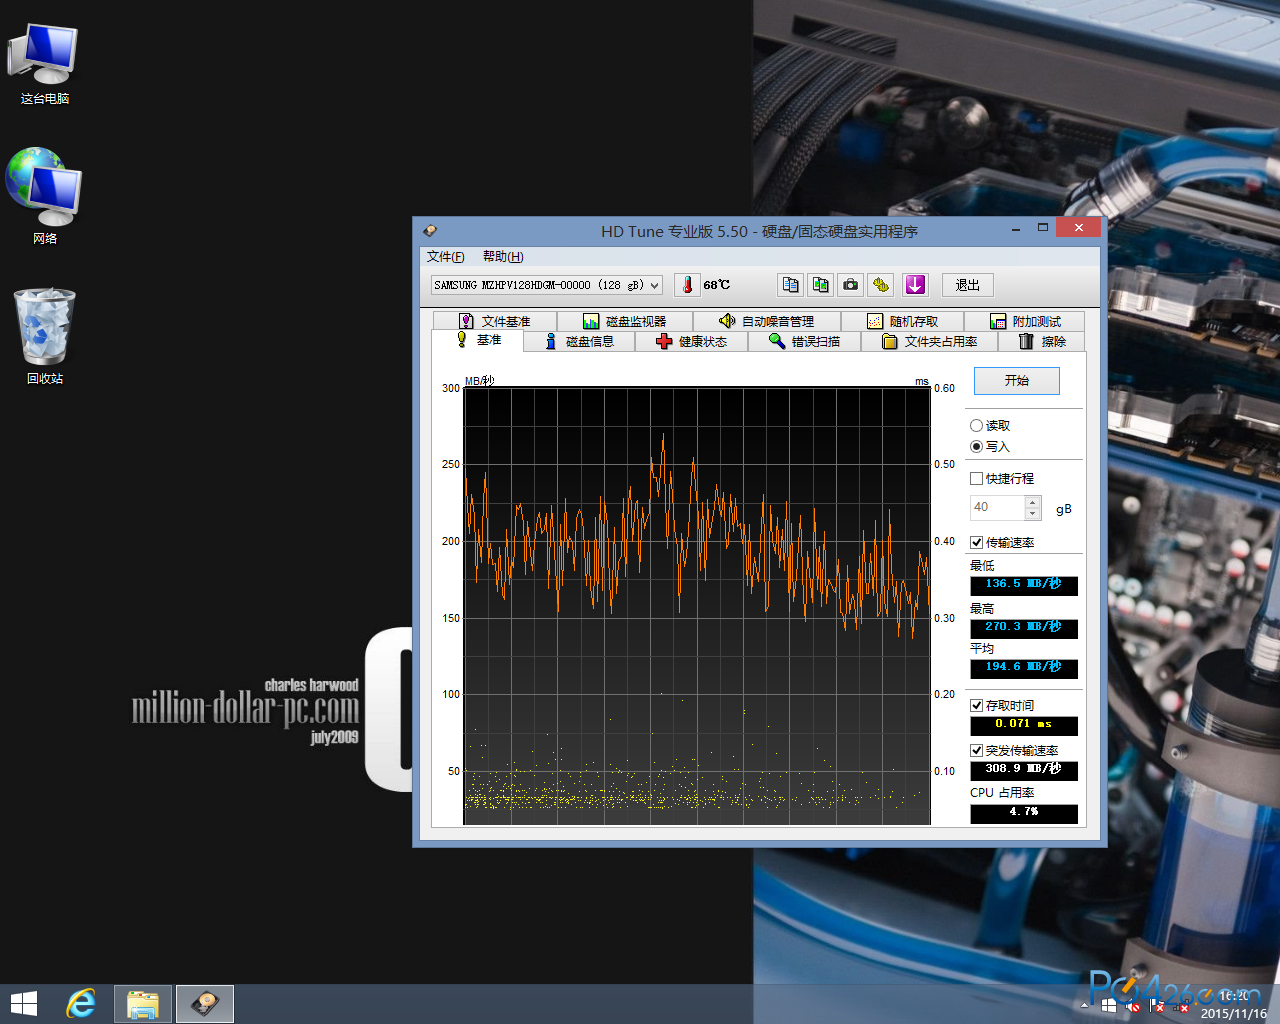Click the copy text to clipboard icon
Screen dimensions: 1280x1024
point(790,285)
